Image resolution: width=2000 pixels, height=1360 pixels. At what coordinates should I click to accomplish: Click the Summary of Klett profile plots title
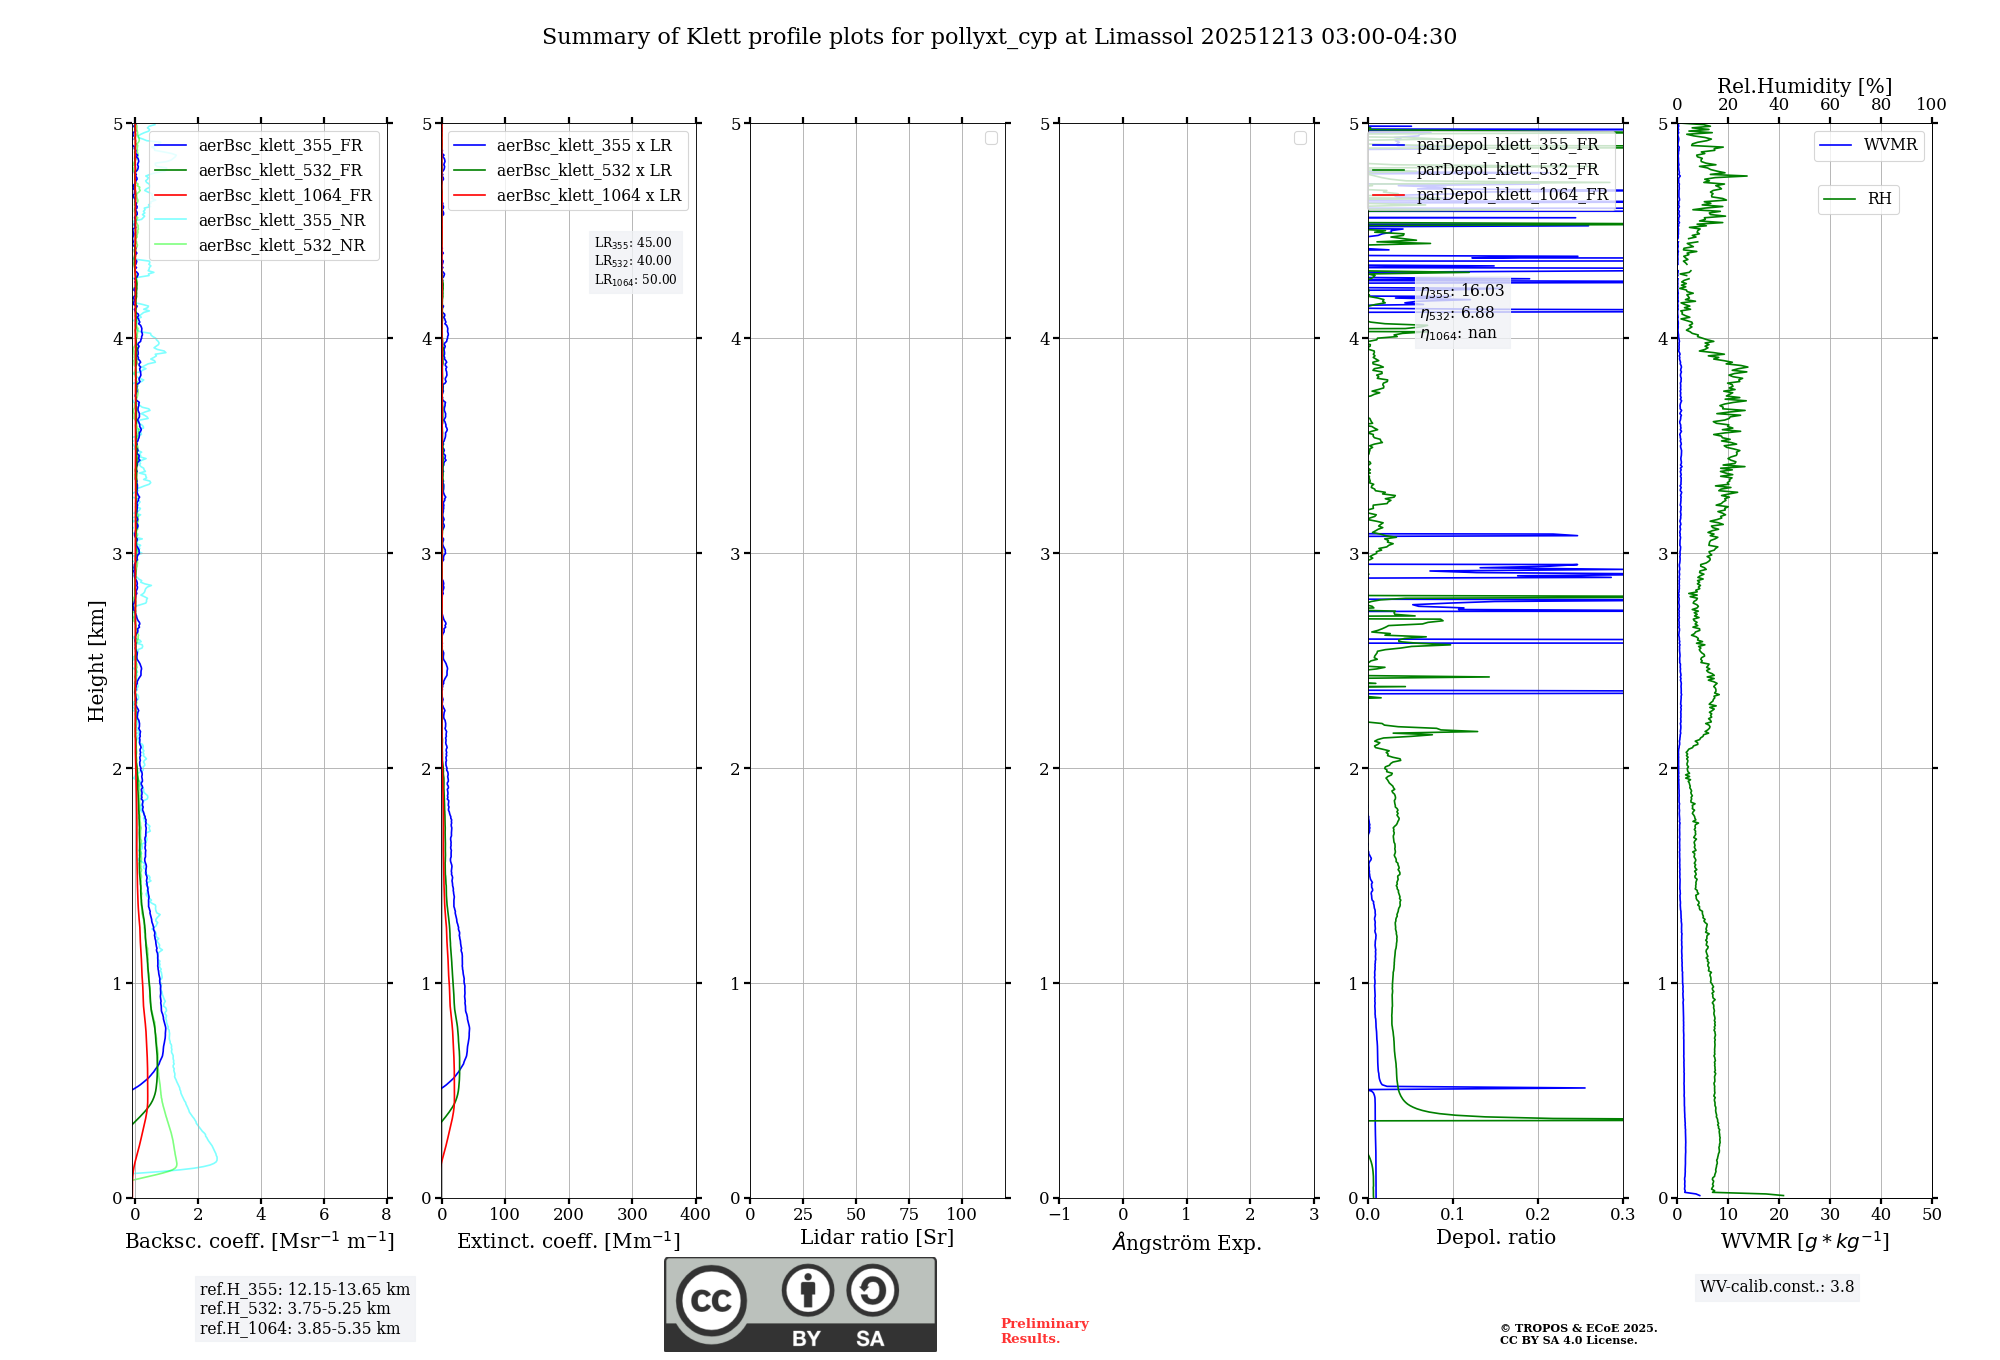coord(999,37)
